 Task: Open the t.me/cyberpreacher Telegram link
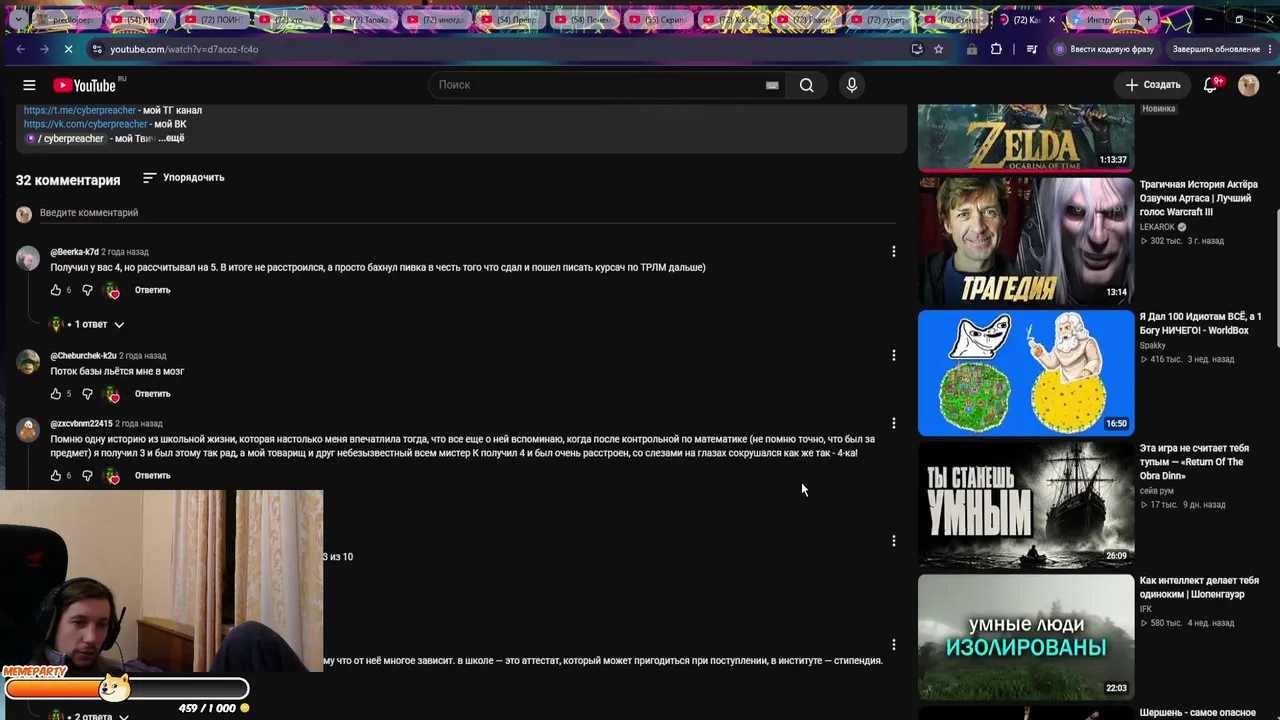click(x=80, y=110)
